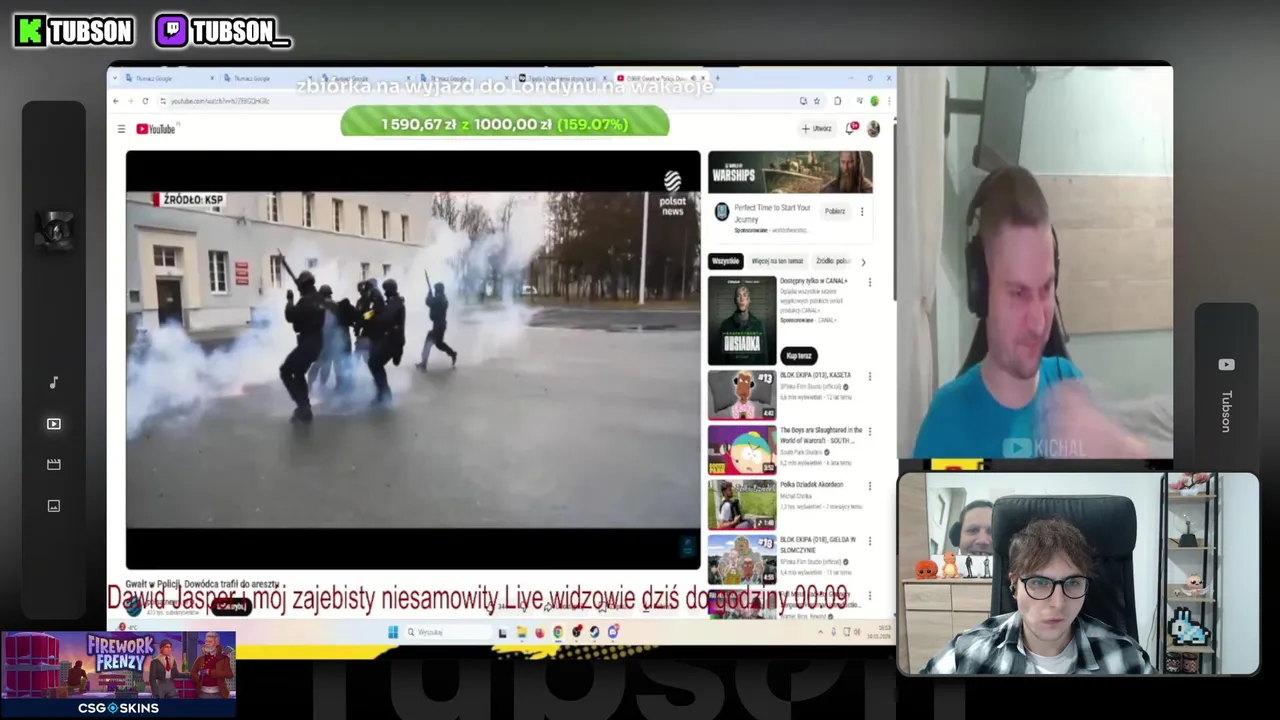Play the Polsat News video player
1280x720 pixels.
413,360
